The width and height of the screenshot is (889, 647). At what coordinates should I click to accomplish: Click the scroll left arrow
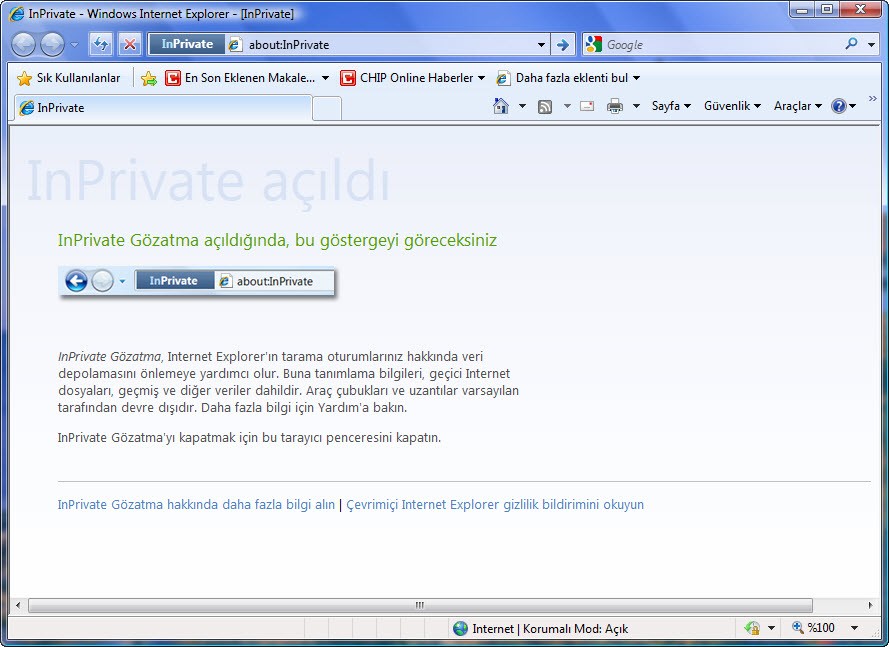[18, 605]
